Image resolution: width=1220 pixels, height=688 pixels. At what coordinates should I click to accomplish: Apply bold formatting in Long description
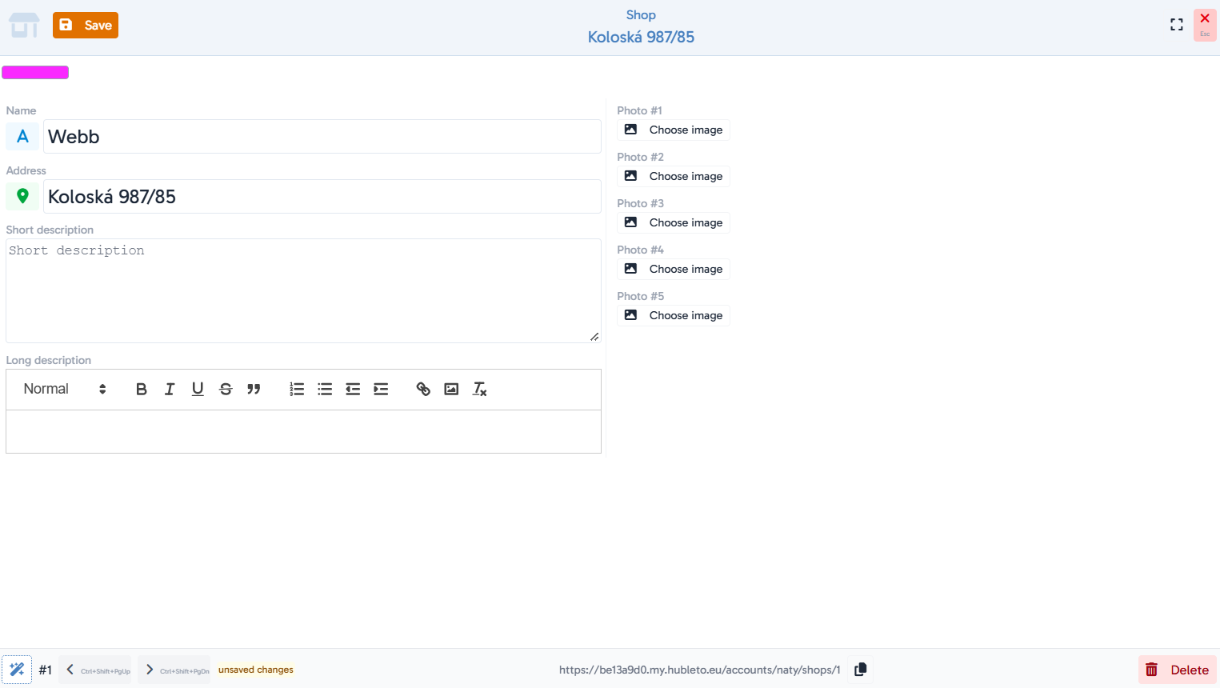coord(142,389)
